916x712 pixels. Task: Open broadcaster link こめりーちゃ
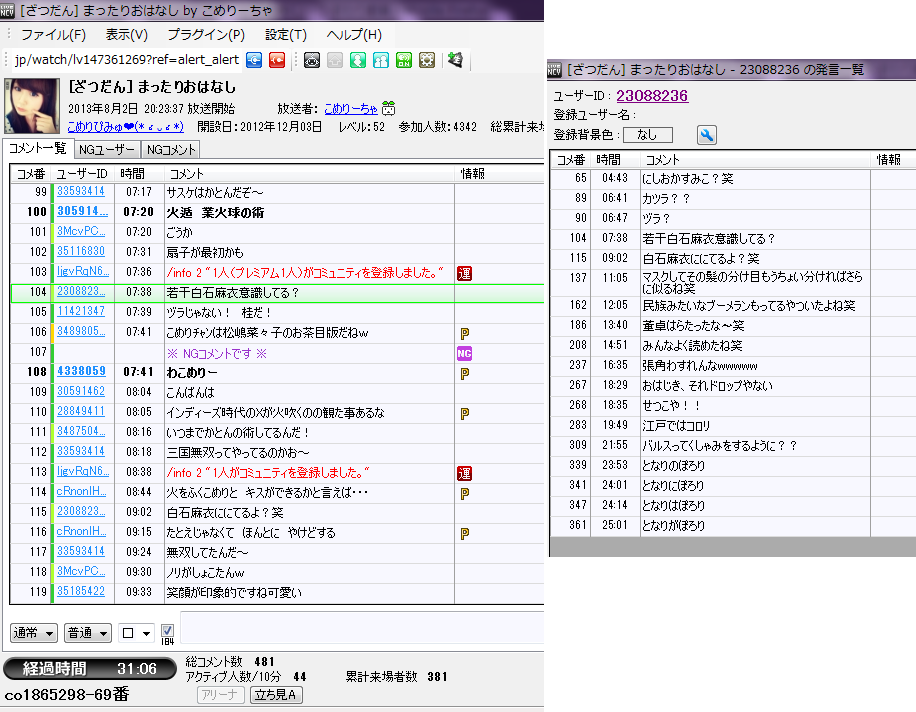(351, 108)
